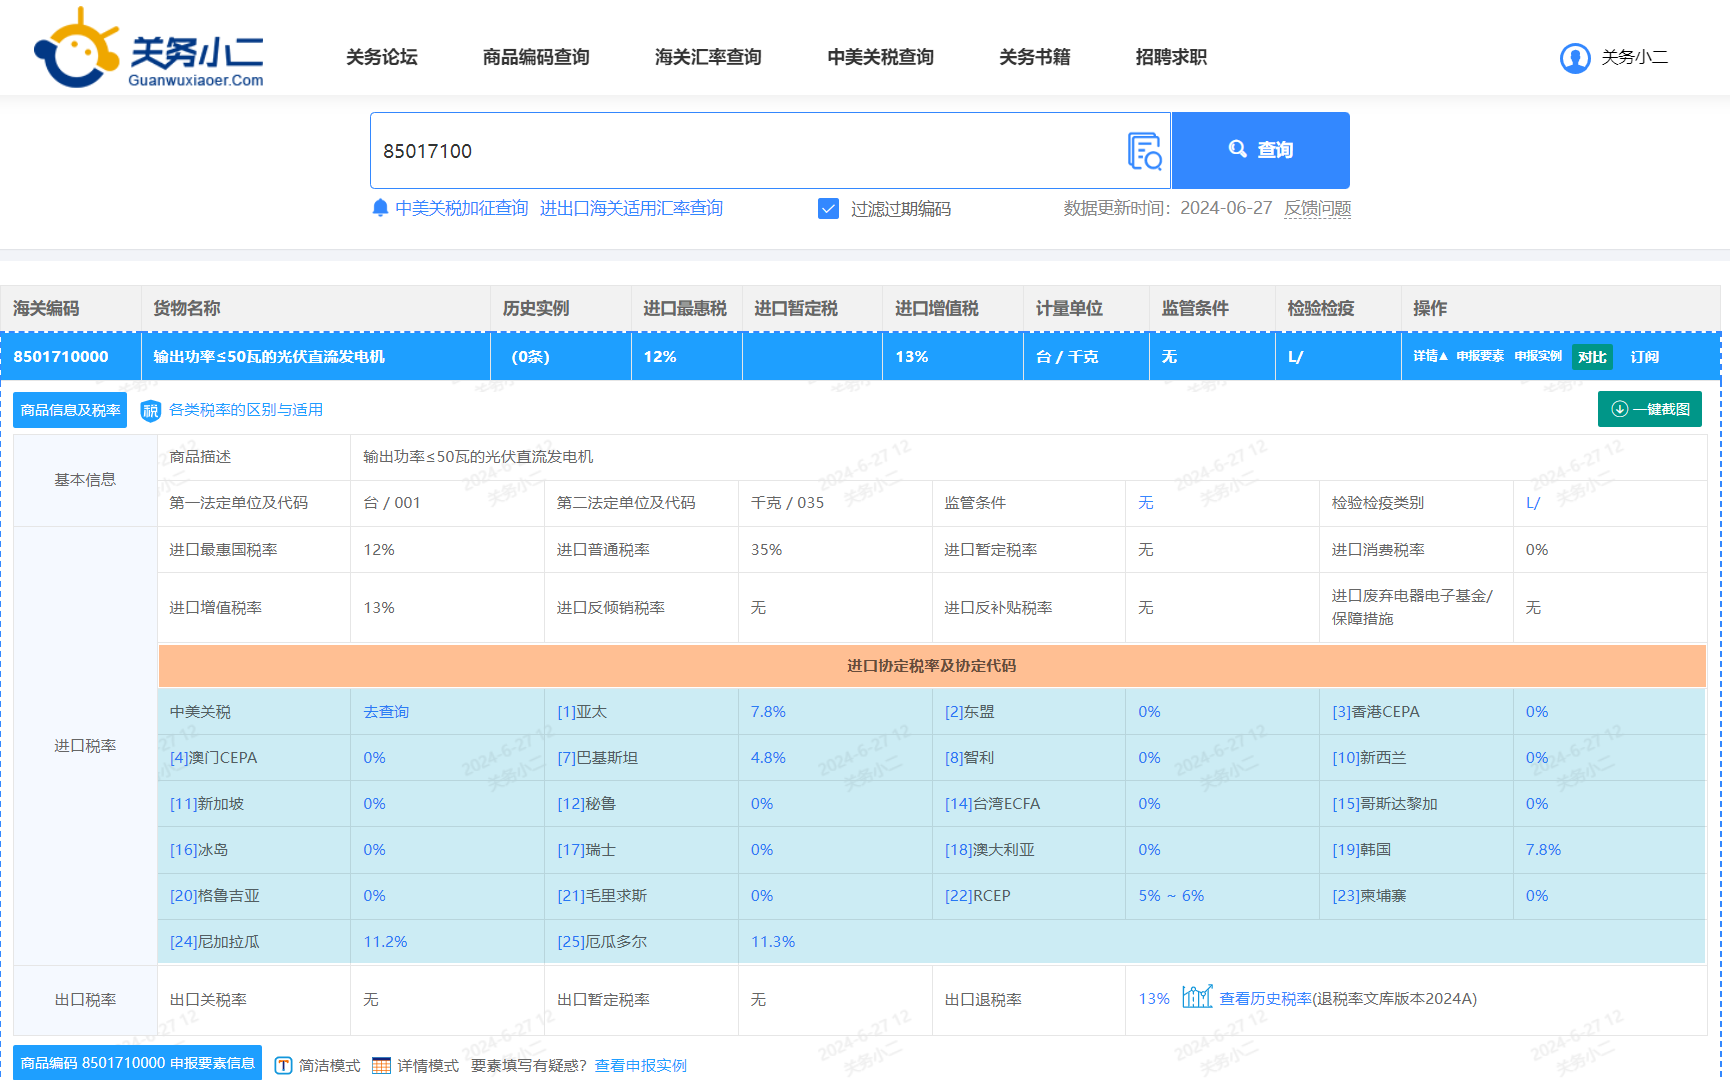Image resolution: width=1730 pixels, height=1080 pixels.
Task: Click the [18]澳大利亚 agreement entry
Action: (989, 850)
